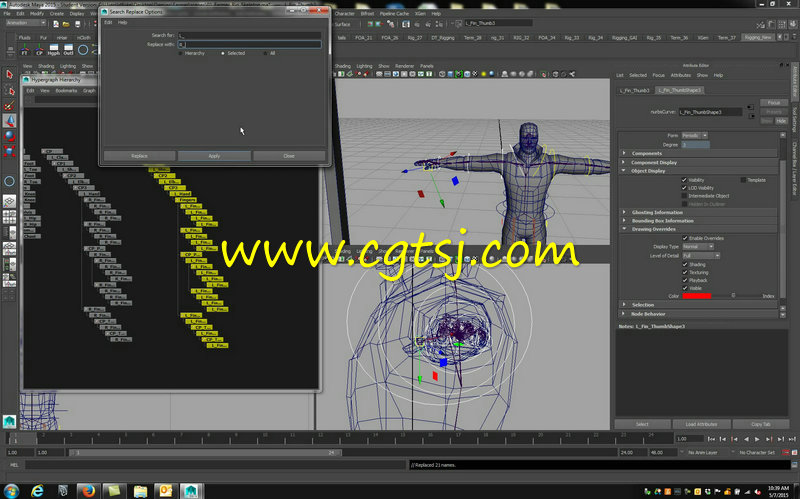Click the circle icon in left toolbox
The height and width of the screenshot is (499, 800).
point(9,181)
